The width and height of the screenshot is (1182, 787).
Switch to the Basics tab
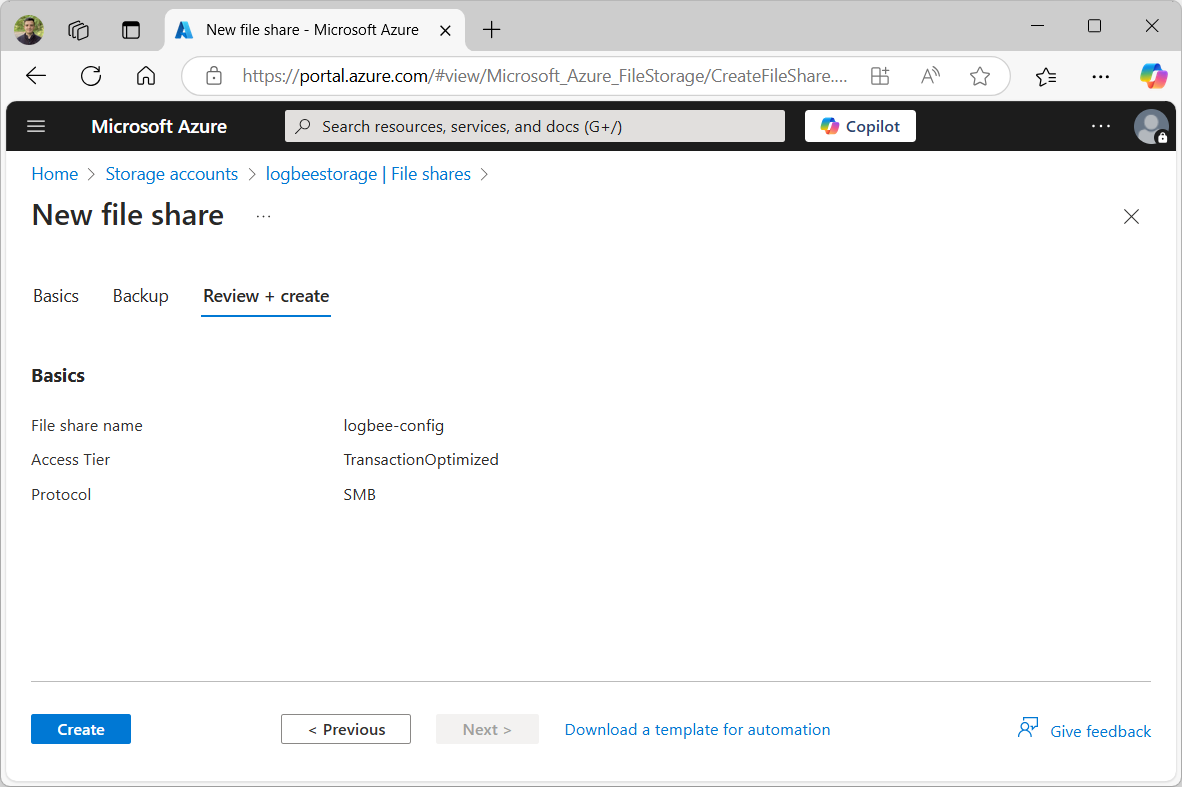click(x=55, y=296)
